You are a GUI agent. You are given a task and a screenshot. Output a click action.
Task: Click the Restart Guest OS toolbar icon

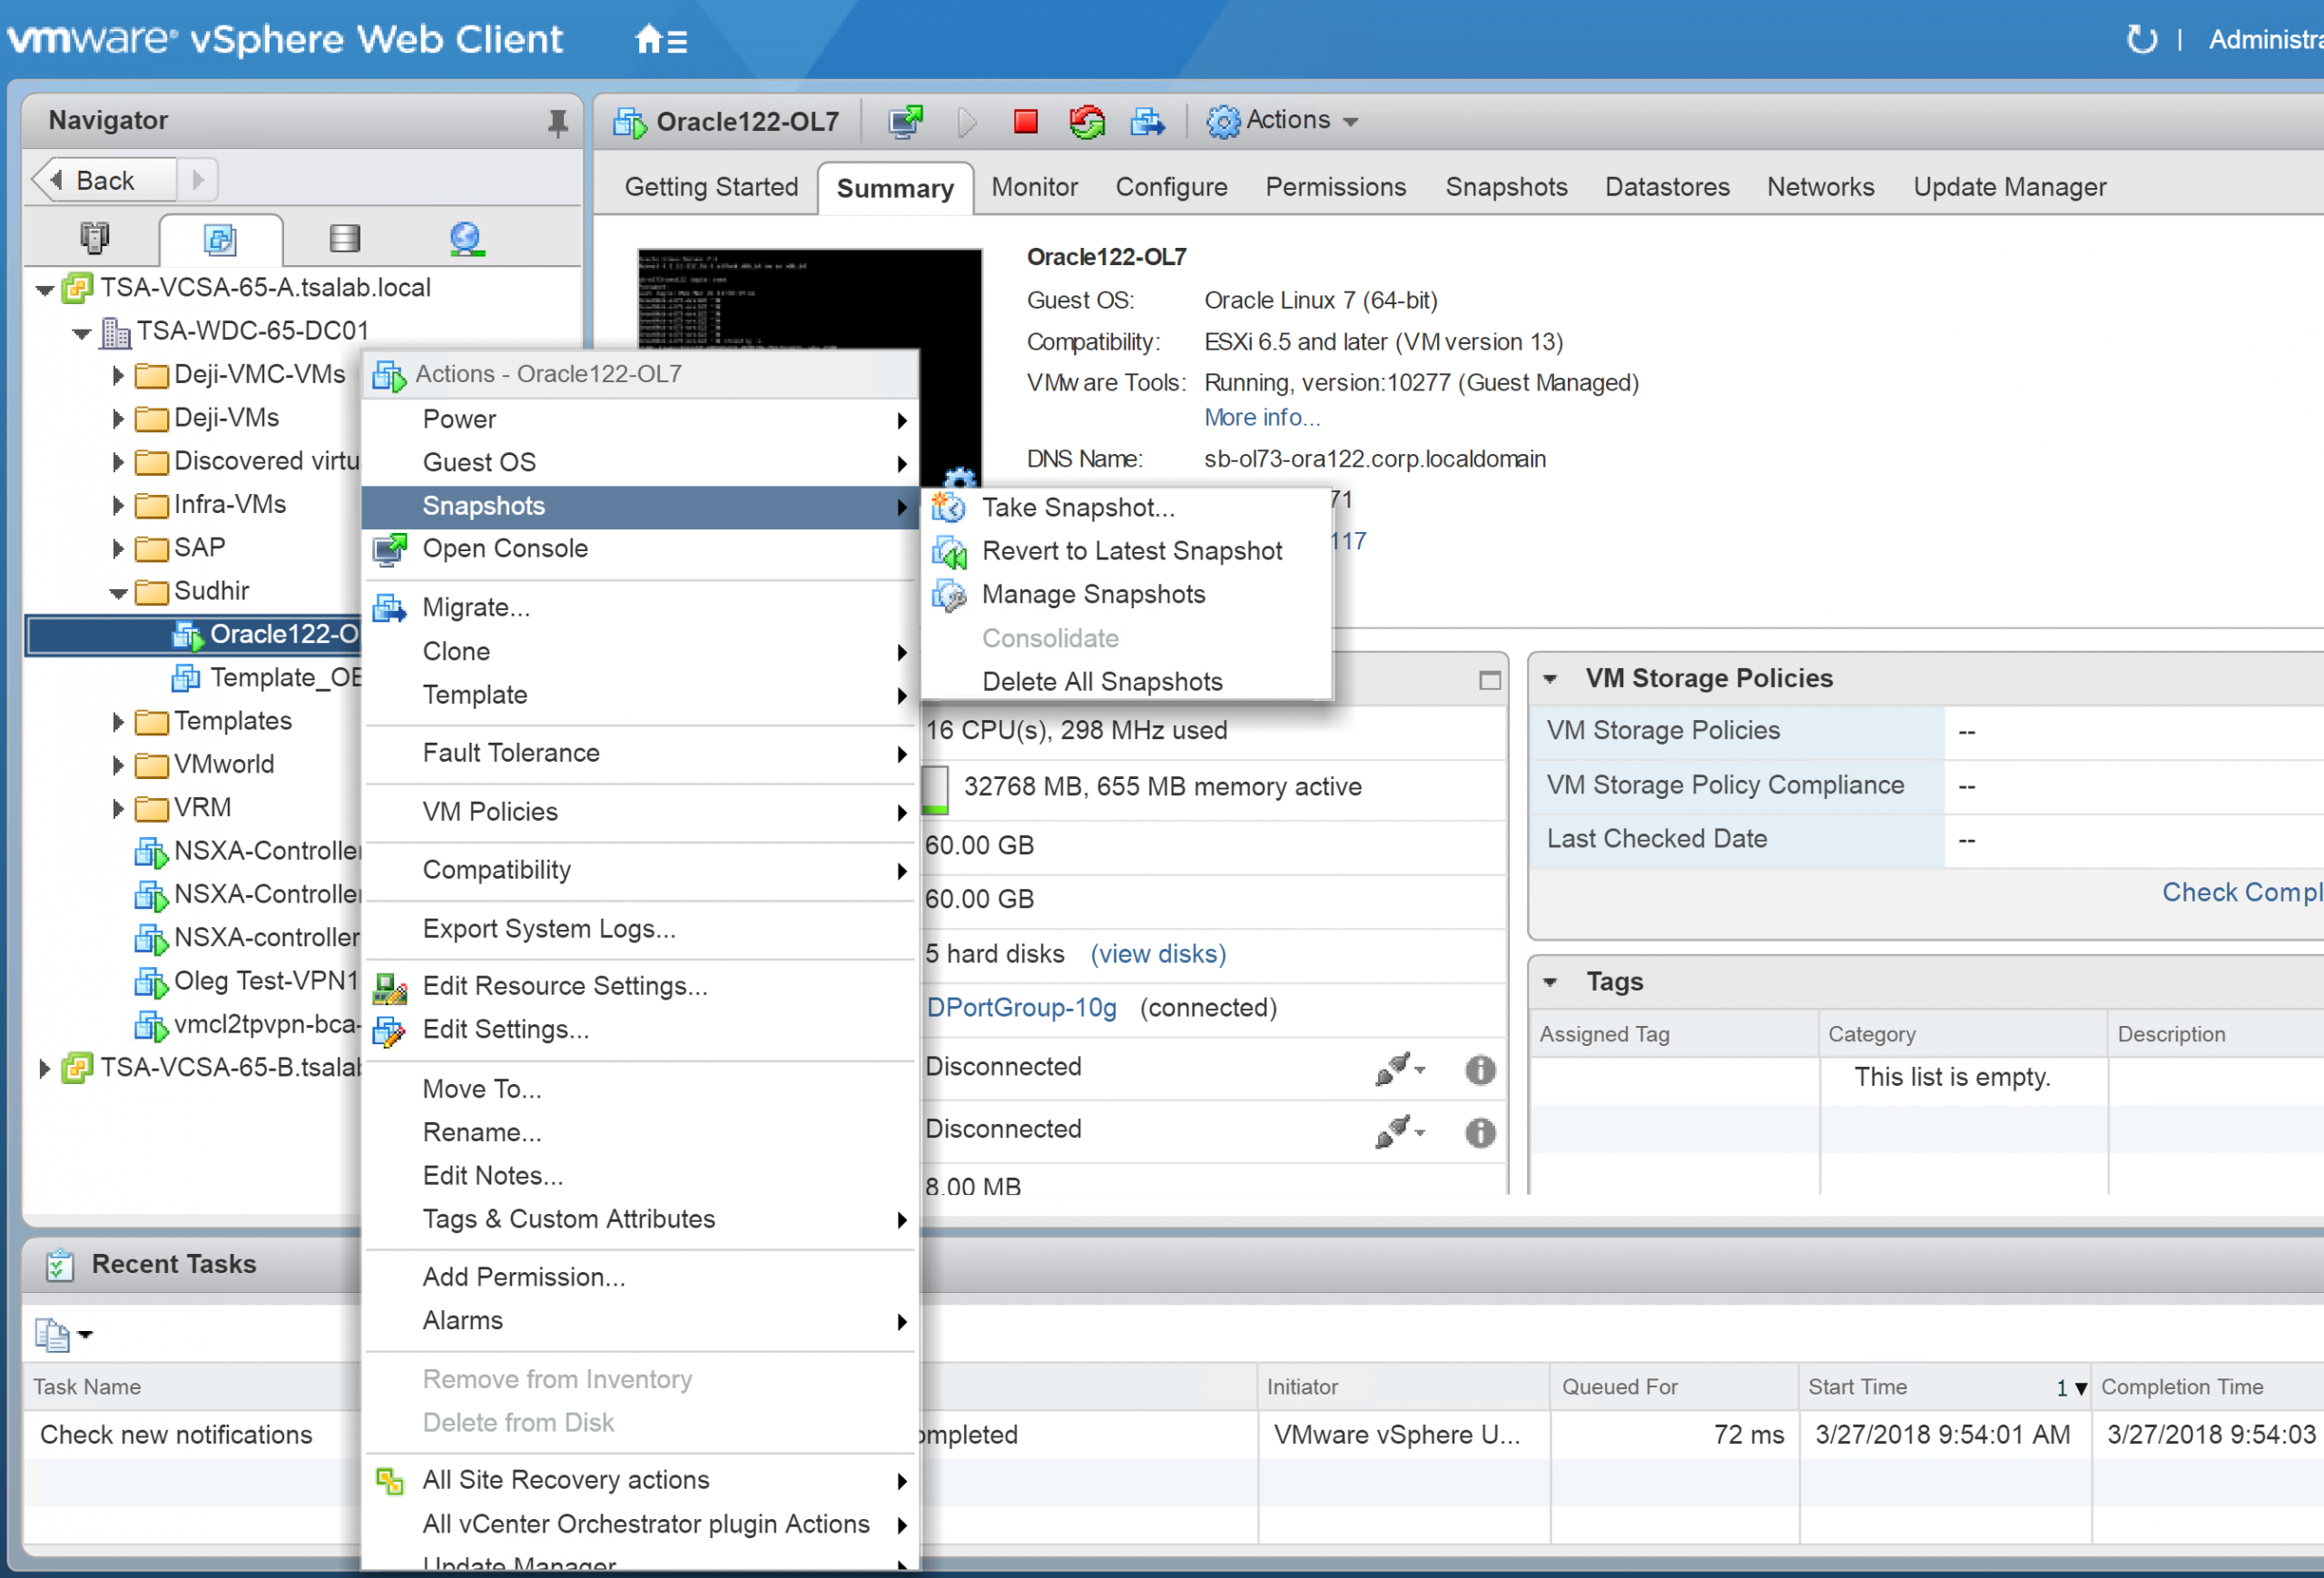1086,121
